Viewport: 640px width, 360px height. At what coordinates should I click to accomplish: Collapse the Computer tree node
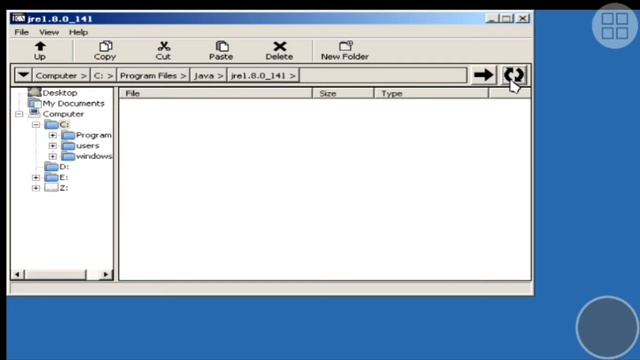point(19,114)
